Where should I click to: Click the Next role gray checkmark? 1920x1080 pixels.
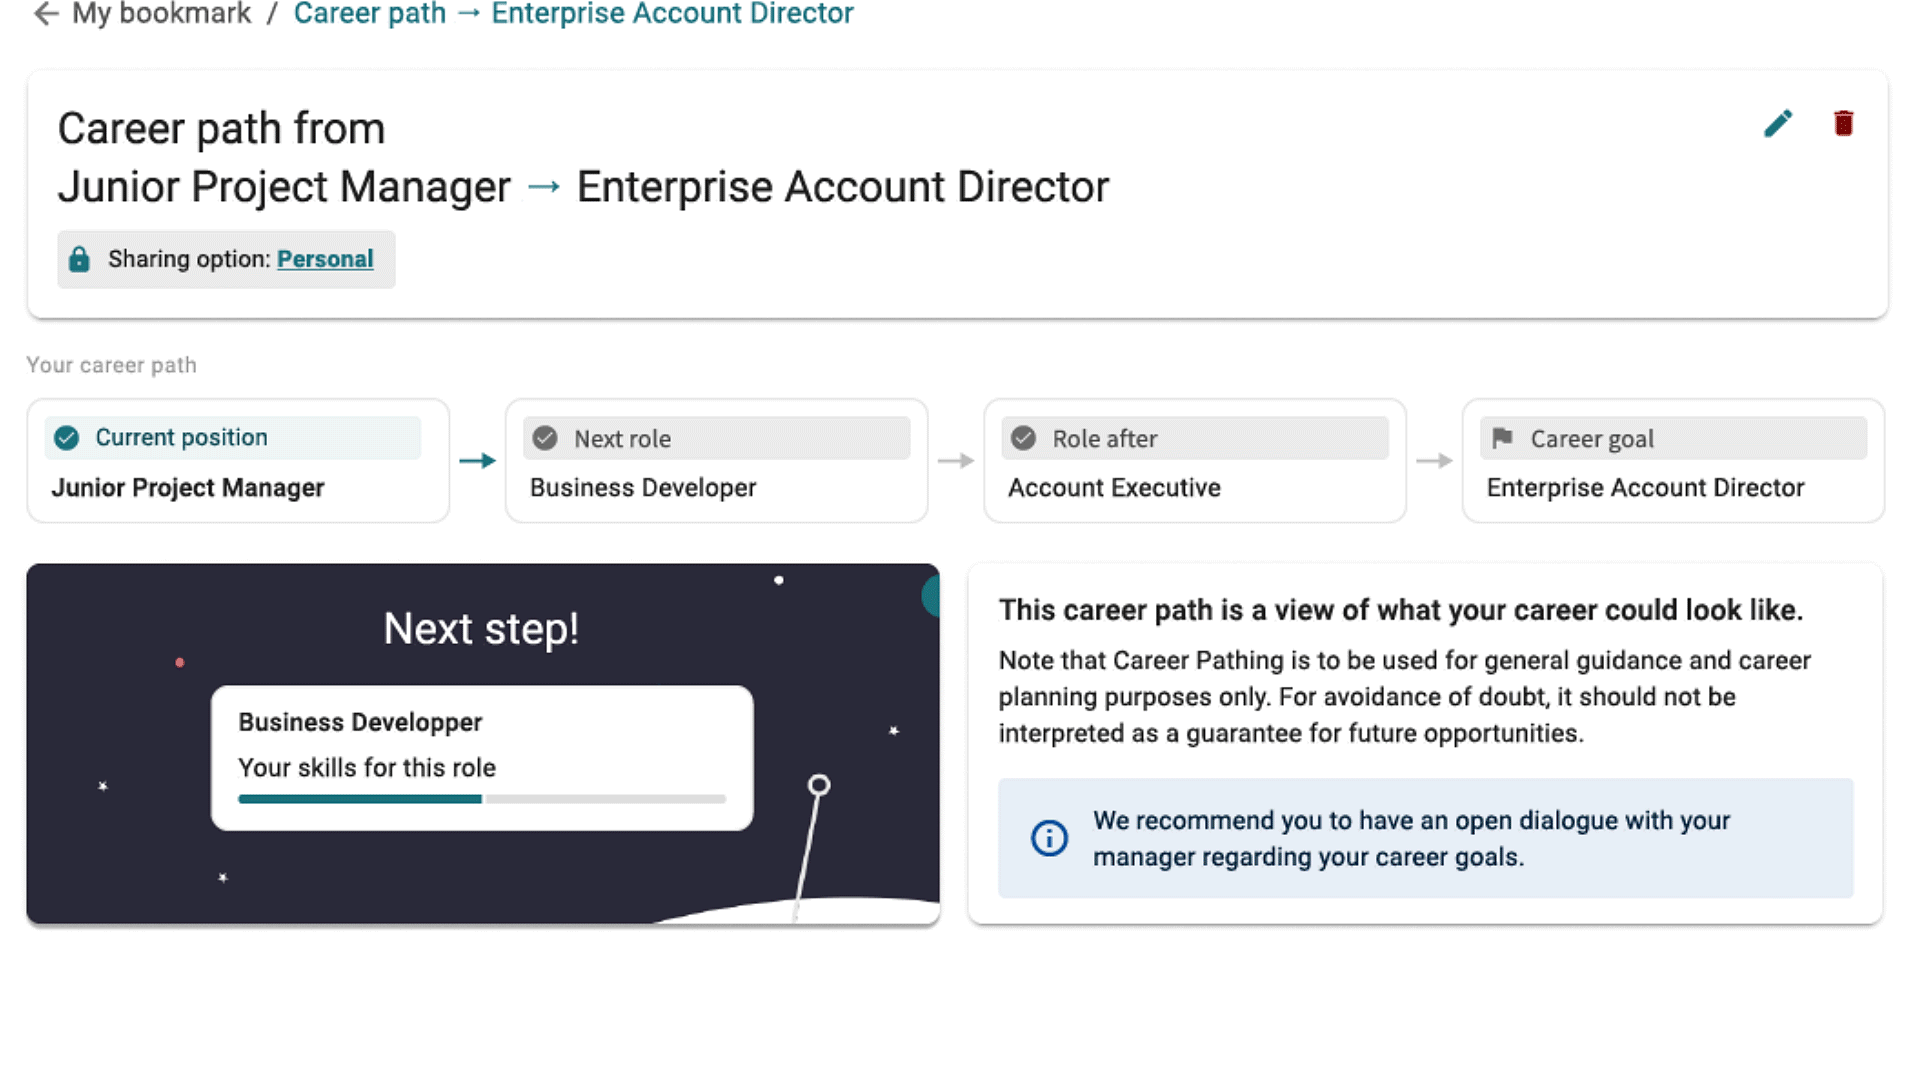[x=545, y=438]
